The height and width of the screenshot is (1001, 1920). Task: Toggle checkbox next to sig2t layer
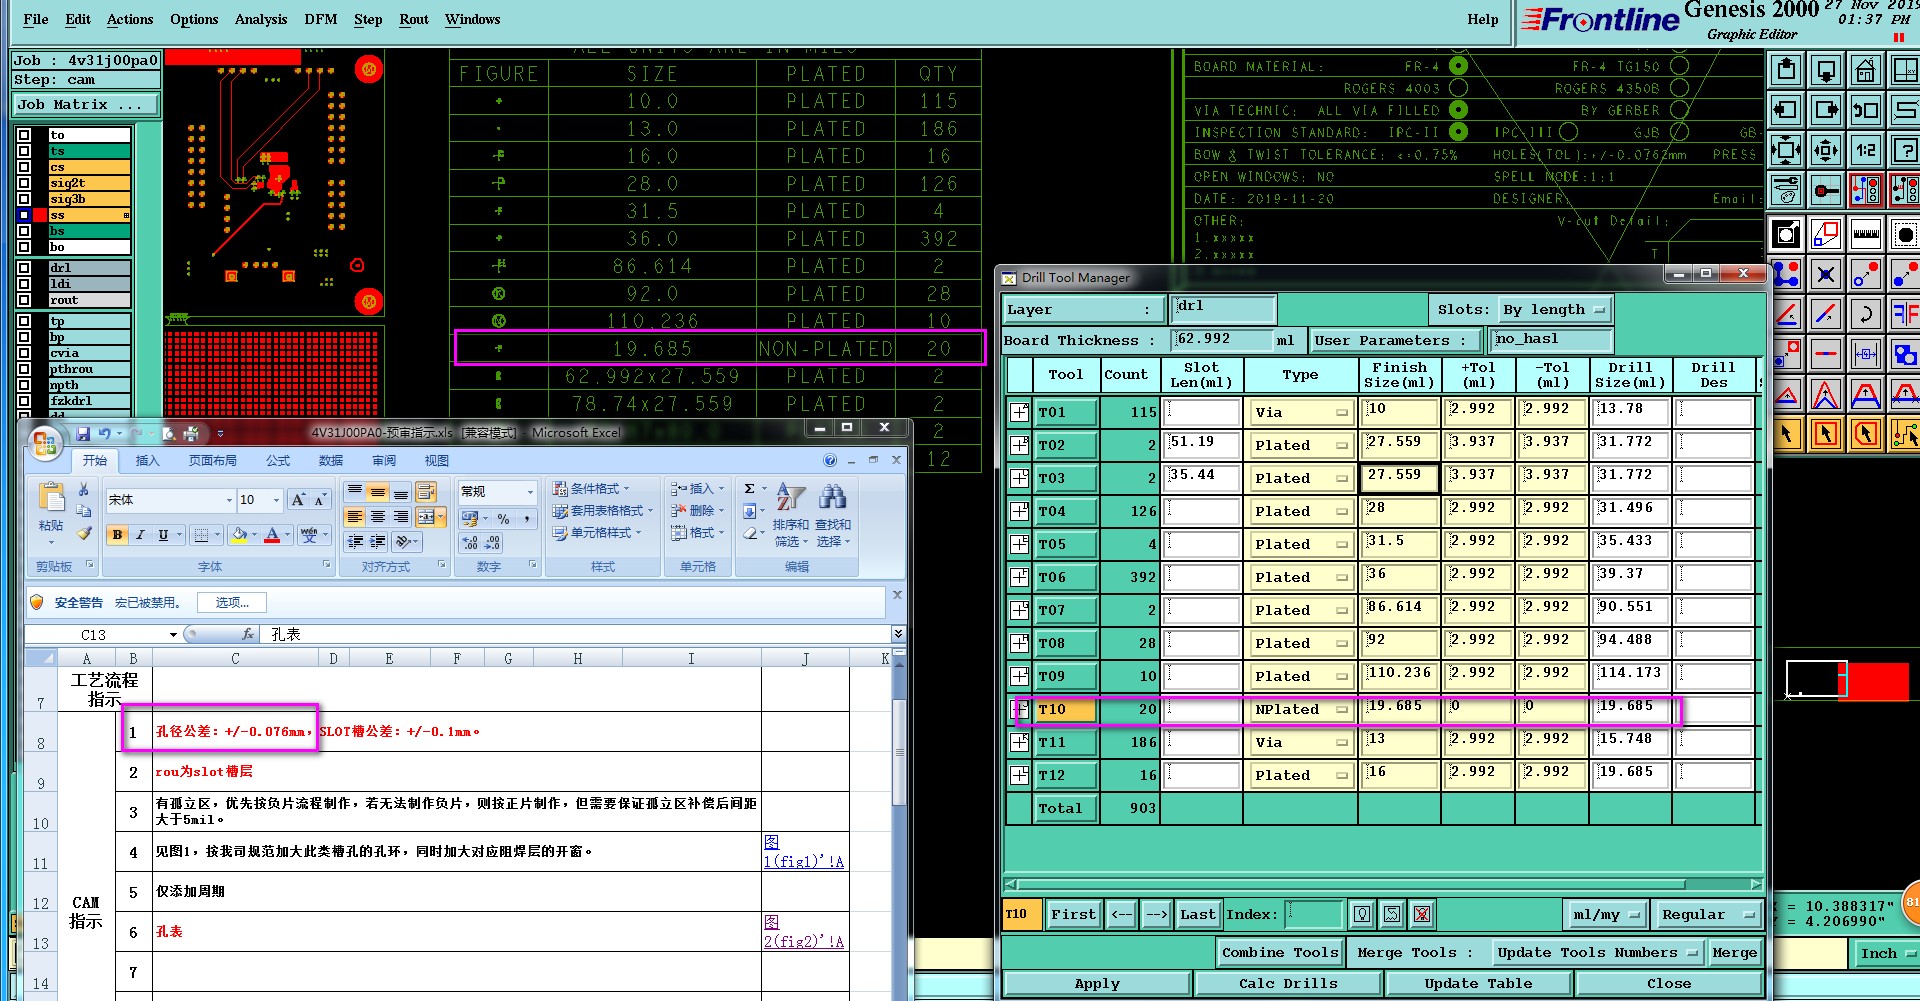[x=24, y=183]
